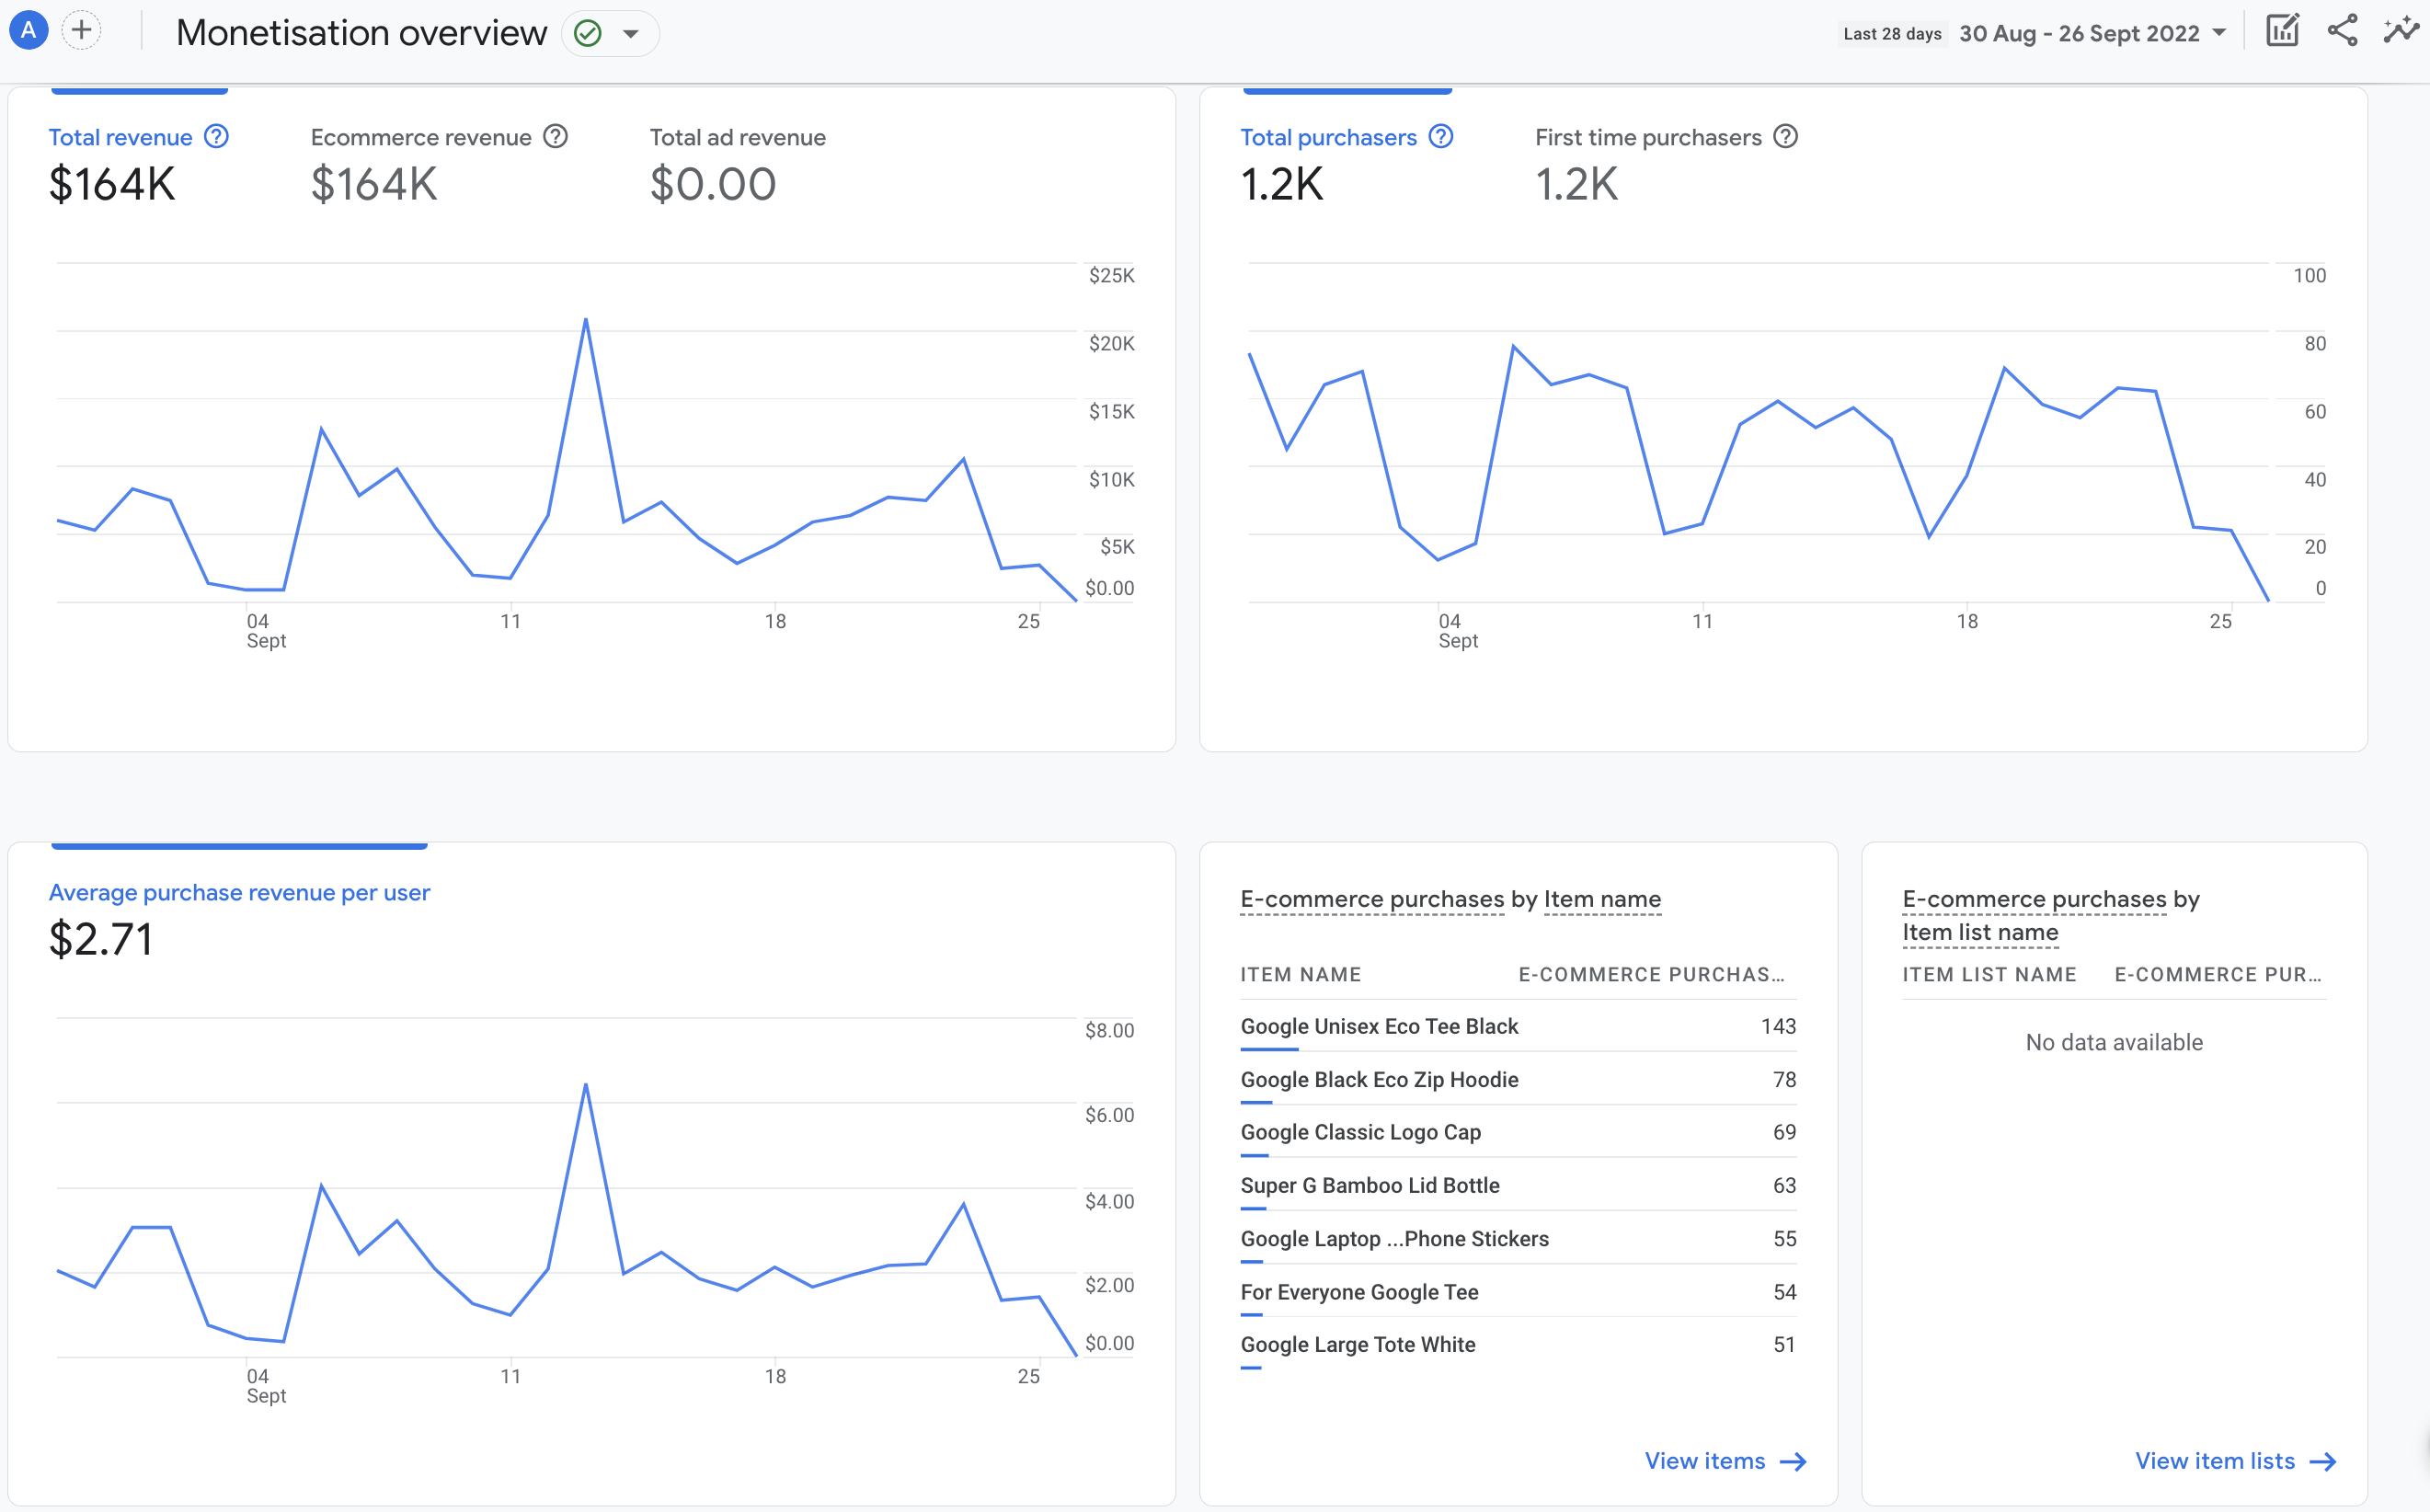Click the green report status check icon
Viewport: 2430px width, 1512px height.
click(588, 34)
